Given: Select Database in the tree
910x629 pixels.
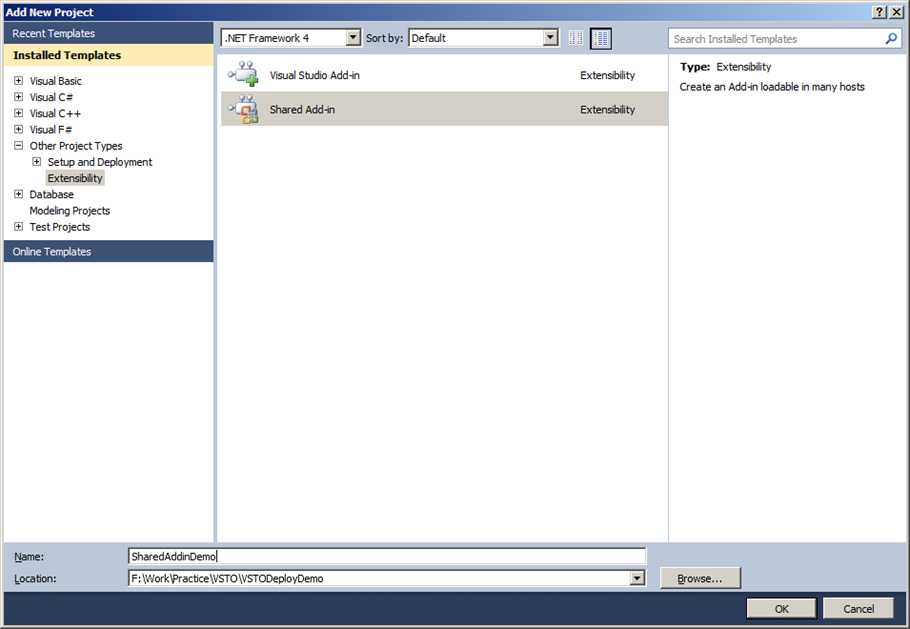Looking at the screenshot, I should (x=52, y=194).
